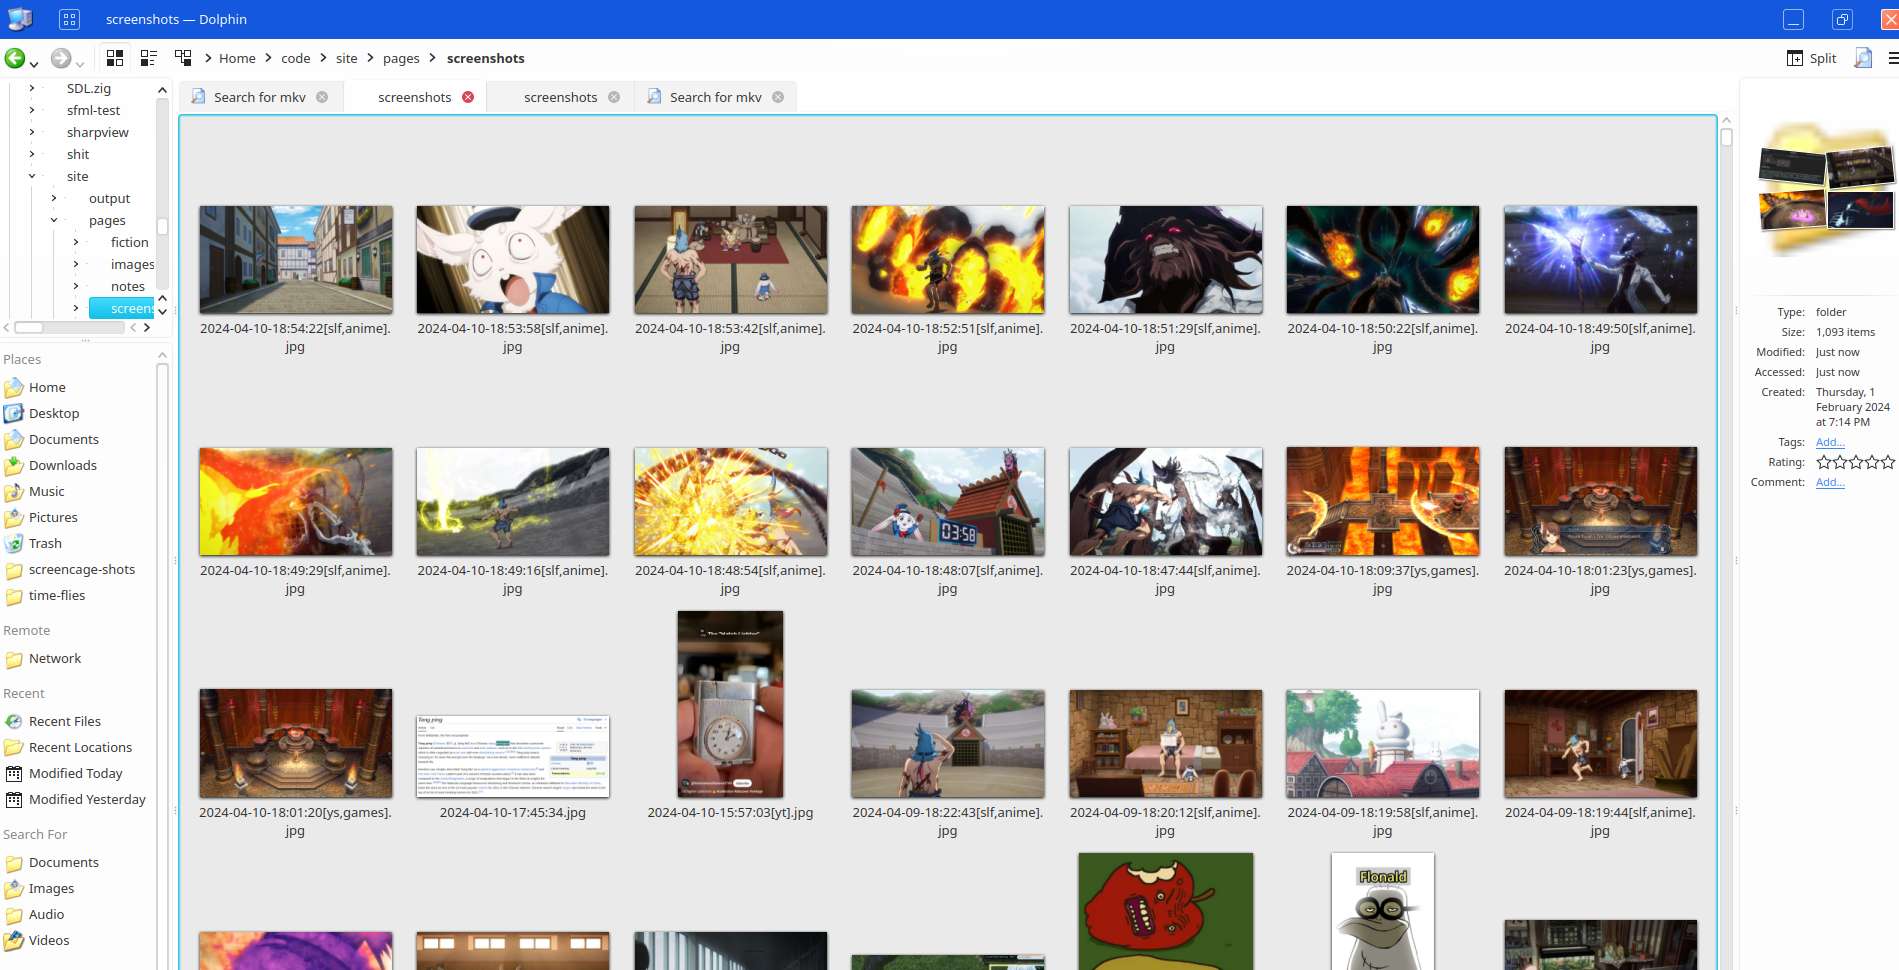The height and width of the screenshot is (970, 1899).
Task: Switch to last Search for mkv tab
Action: click(716, 97)
